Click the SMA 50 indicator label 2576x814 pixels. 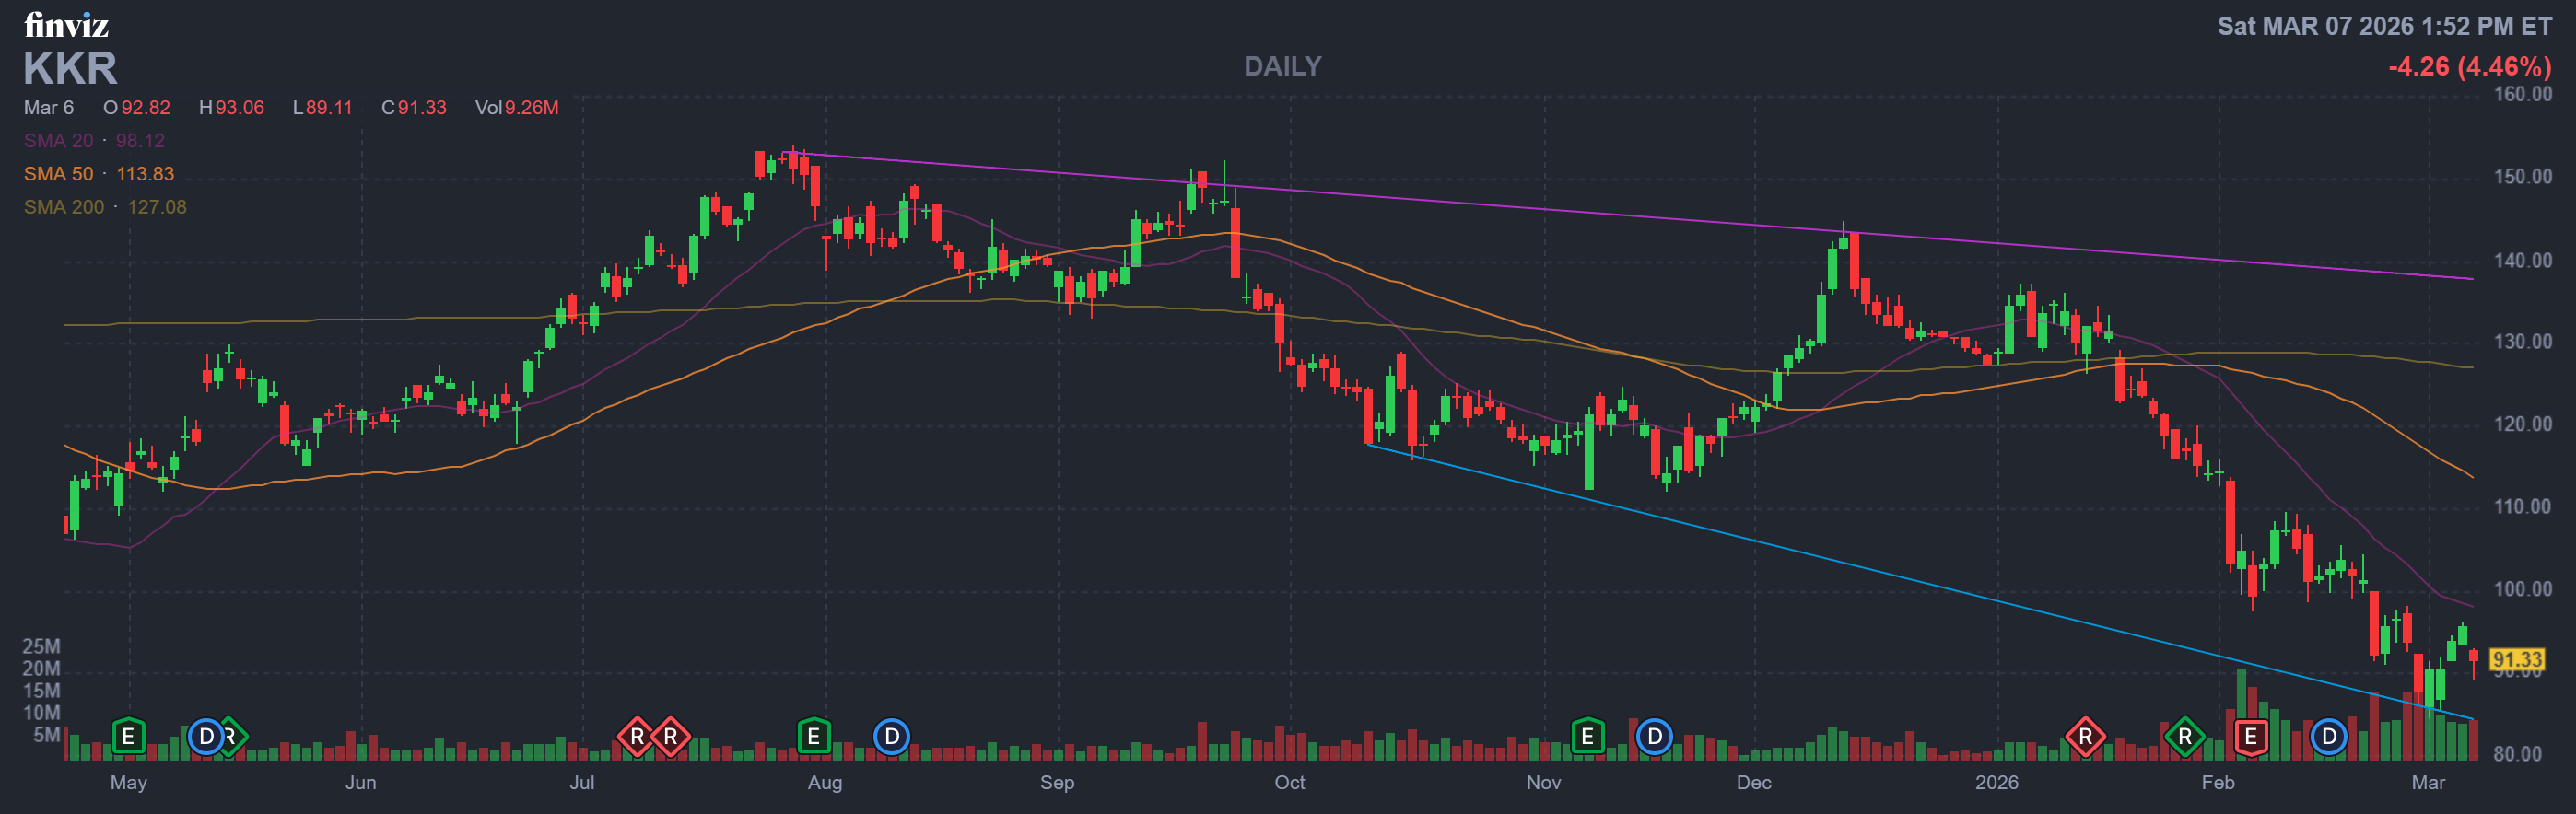coord(59,174)
